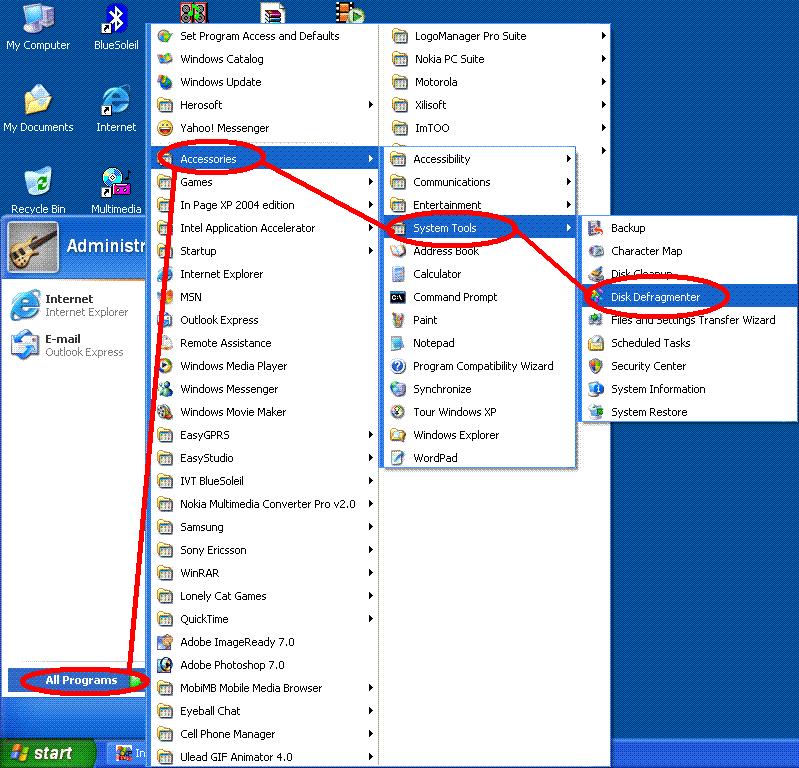This screenshot has height=768, width=799.
Task: Click Windows Messenger icon
Action: tap(165, 389)
